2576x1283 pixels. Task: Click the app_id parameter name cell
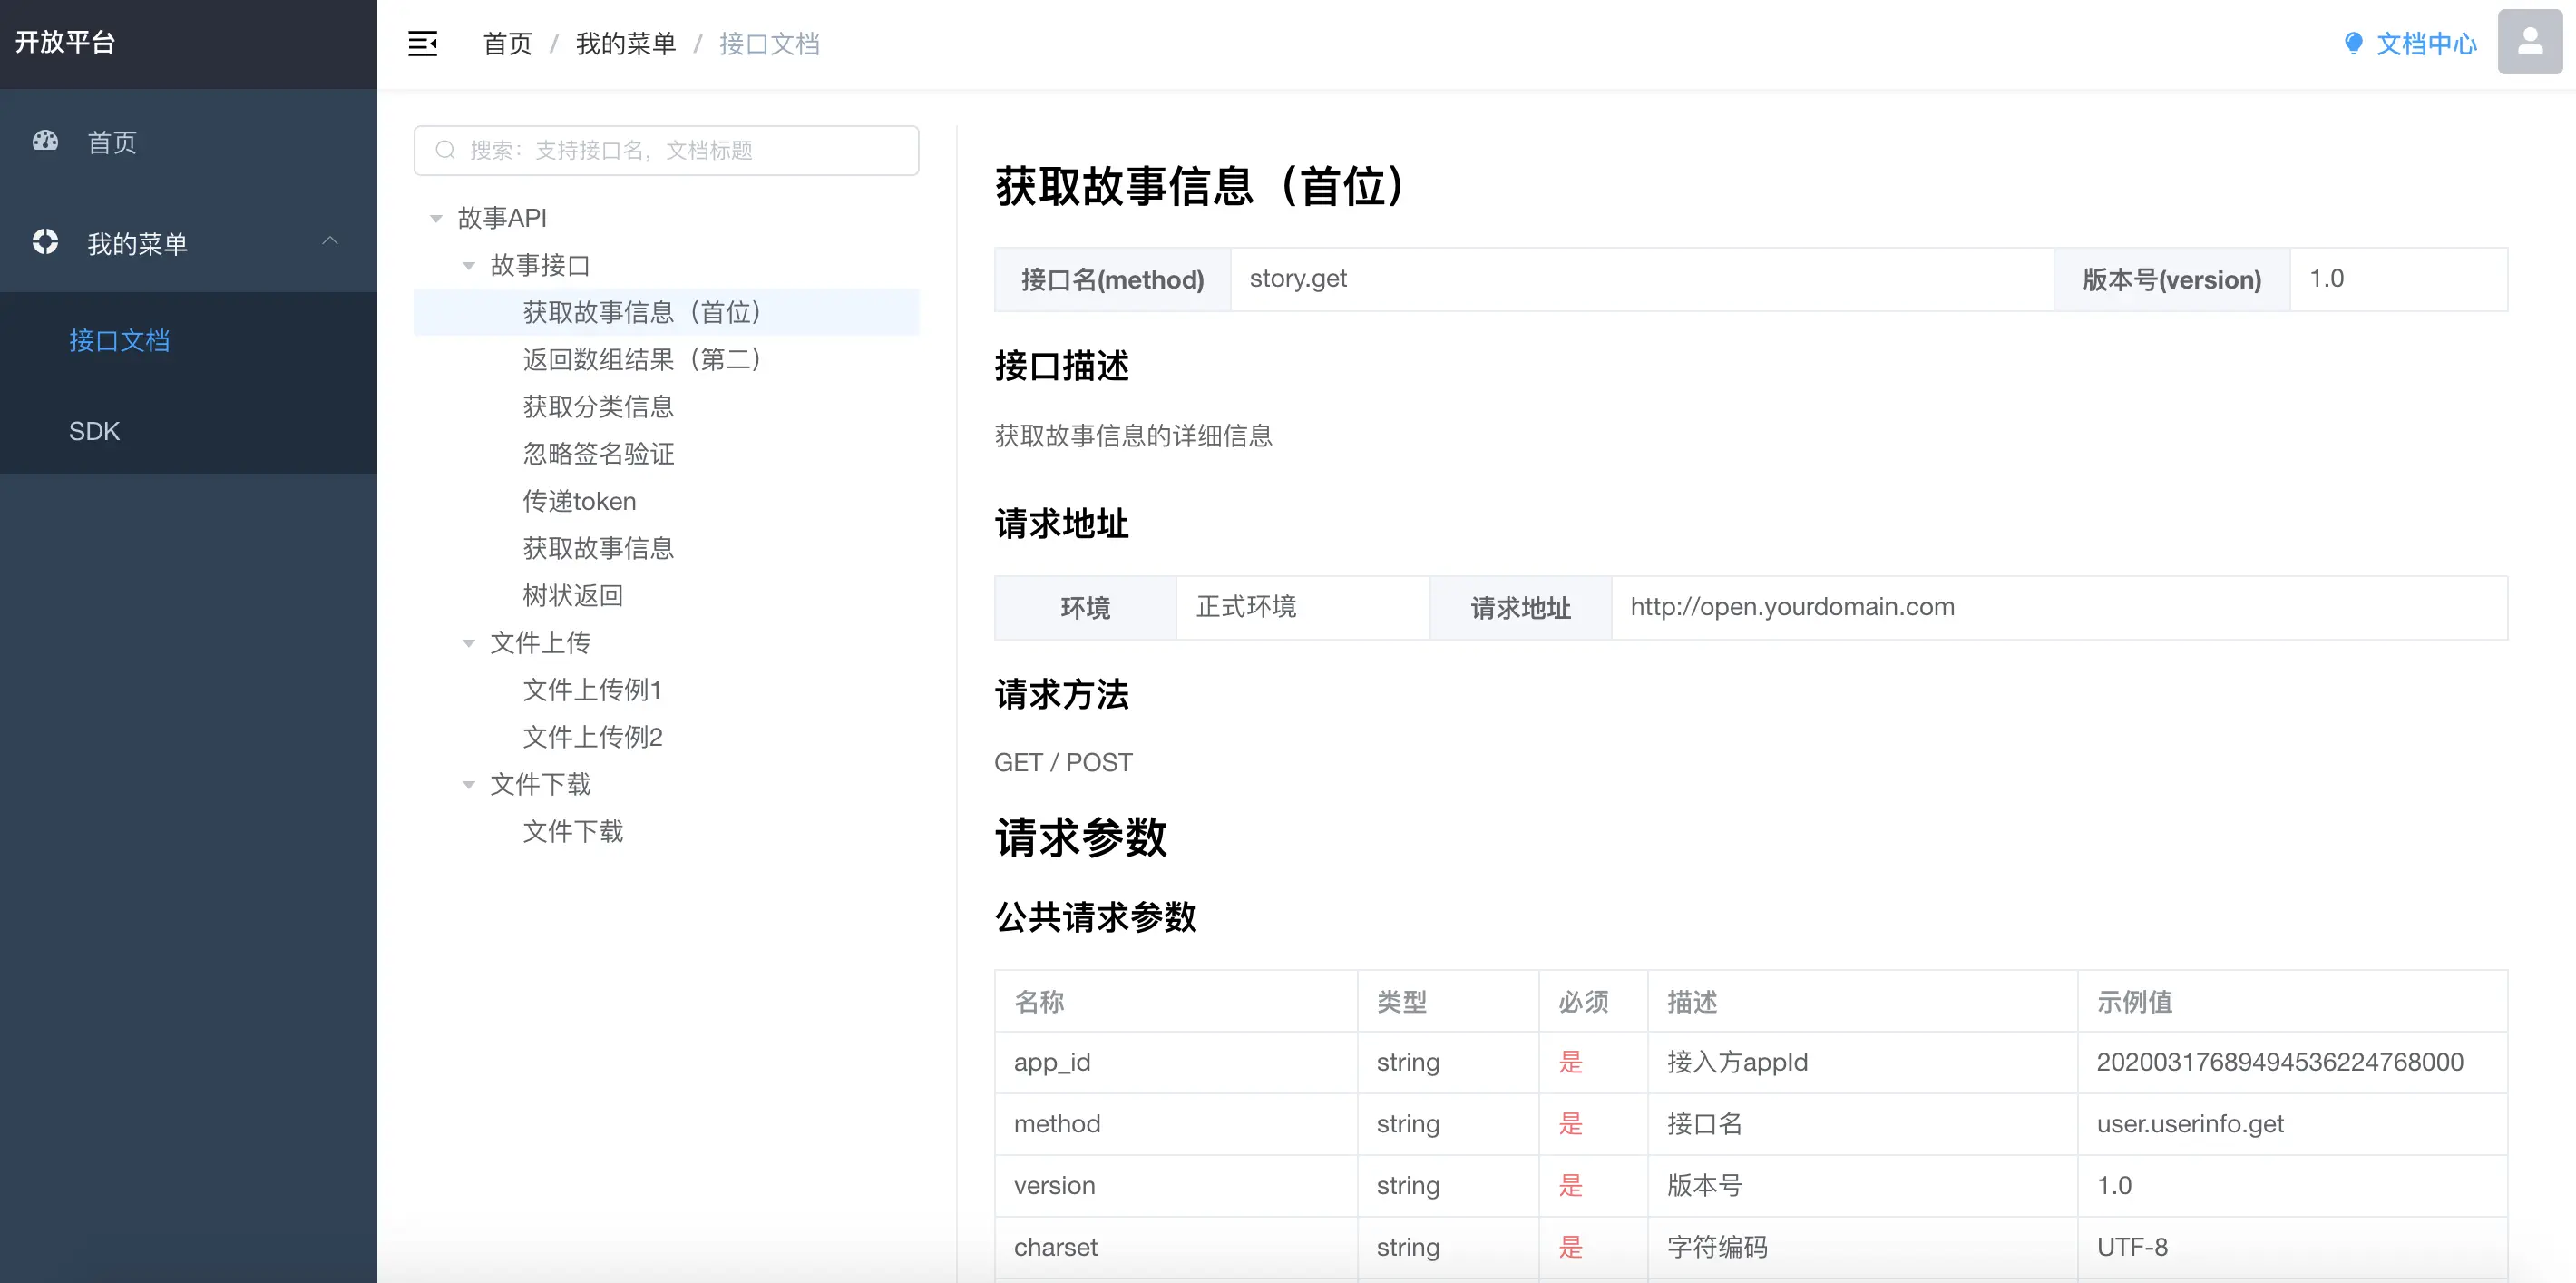(1175, 1062)
